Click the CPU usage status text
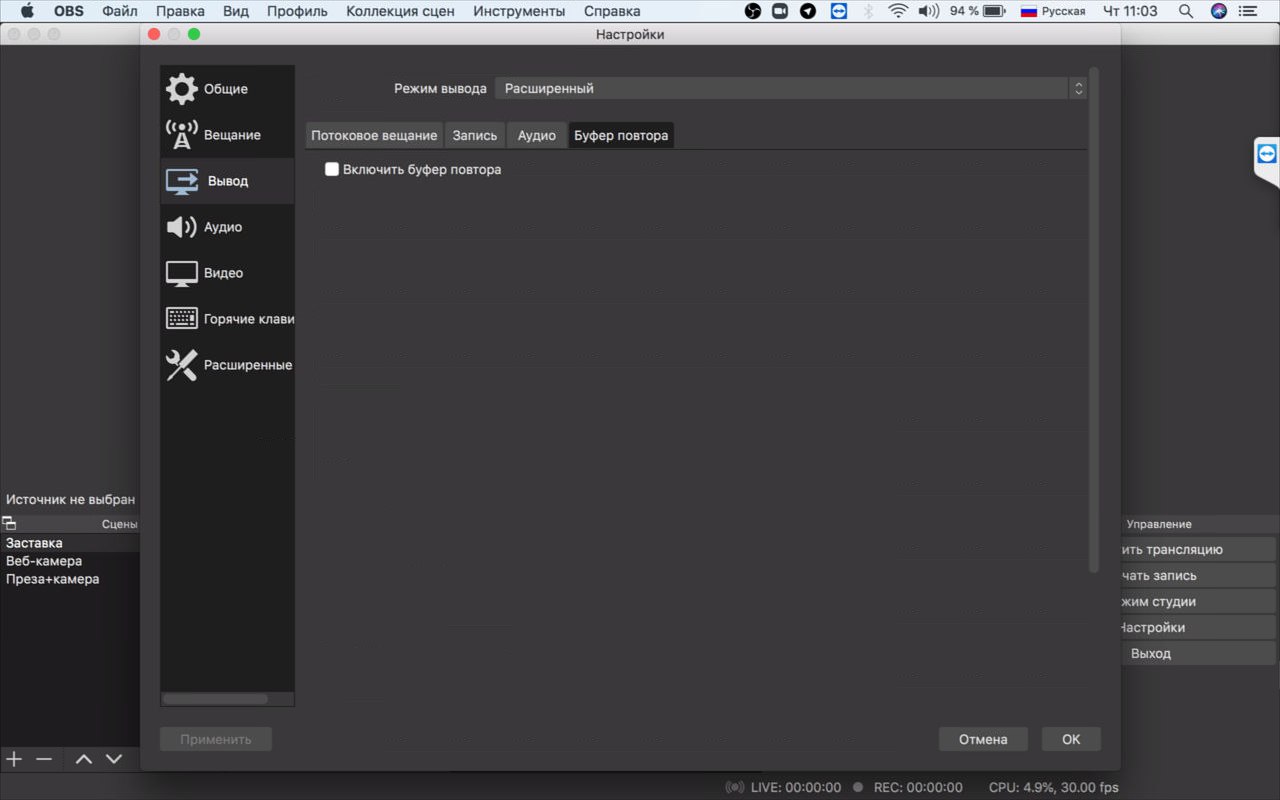This screenshot has height=800, width=1280. coord(1054,787)
